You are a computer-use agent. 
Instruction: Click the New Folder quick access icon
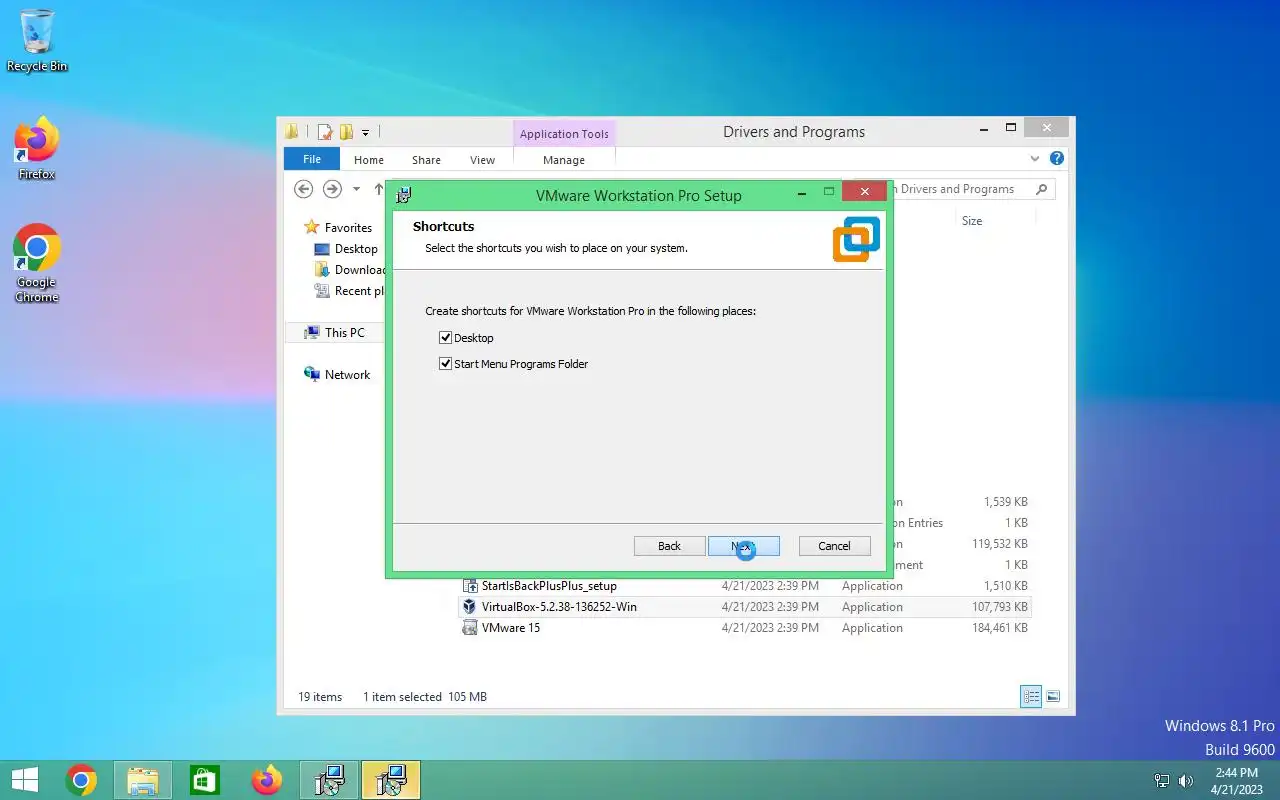346,132
